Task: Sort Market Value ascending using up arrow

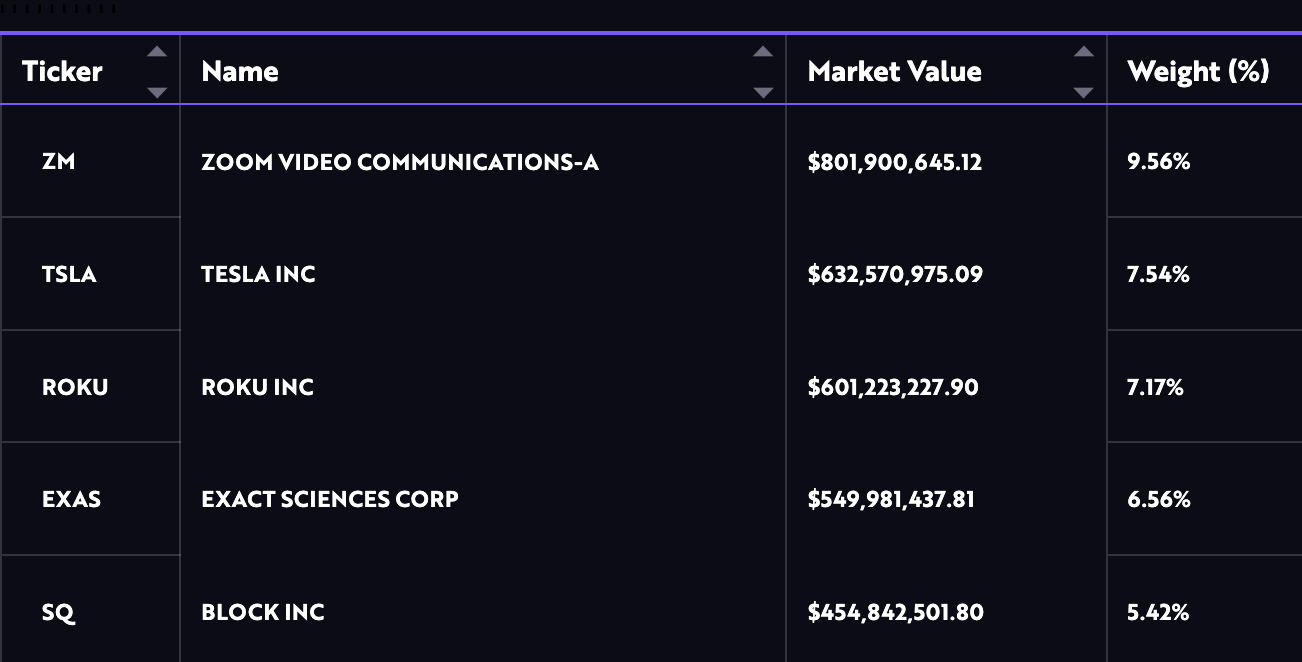Action: pyautogui.click(x=1083, y=52)
